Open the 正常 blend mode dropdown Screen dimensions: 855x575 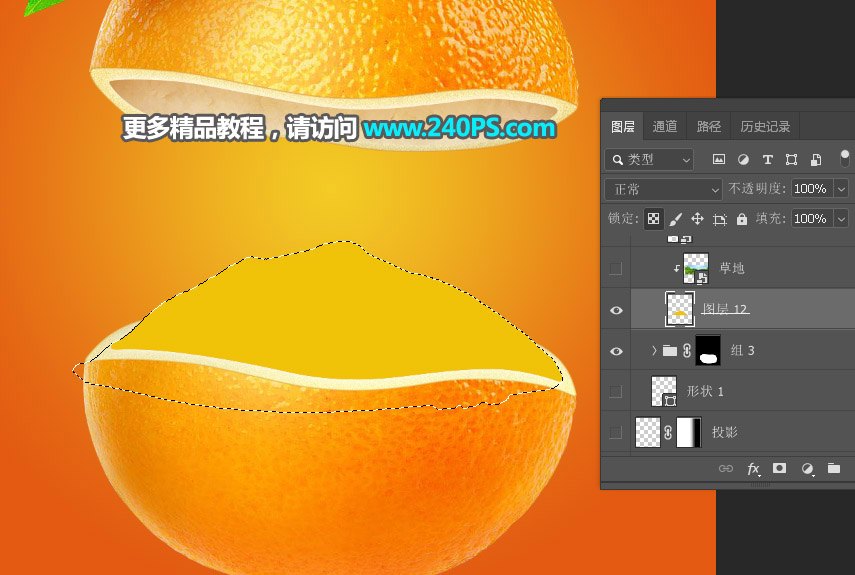coord(663,190)
